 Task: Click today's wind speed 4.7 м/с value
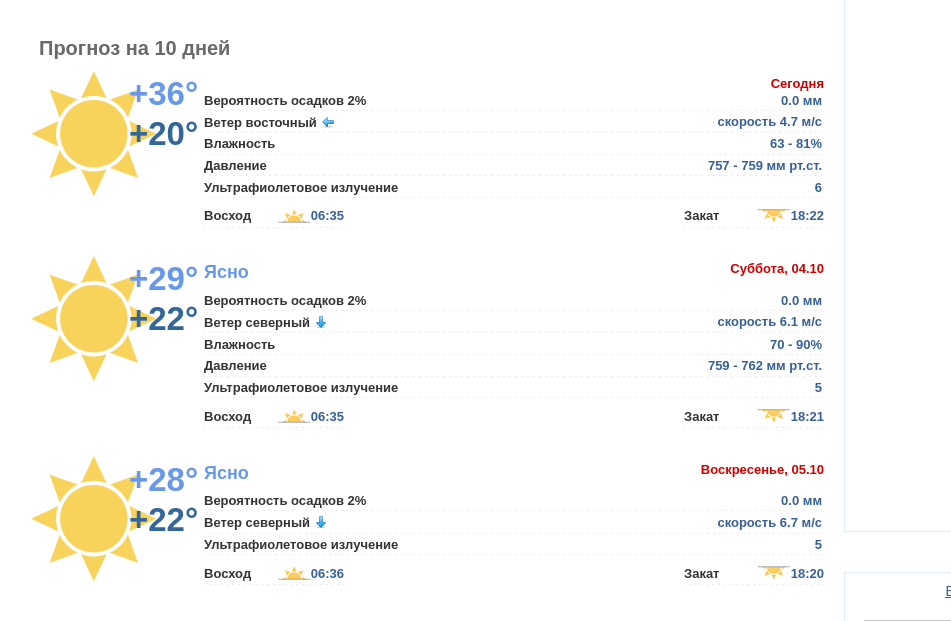769,122
